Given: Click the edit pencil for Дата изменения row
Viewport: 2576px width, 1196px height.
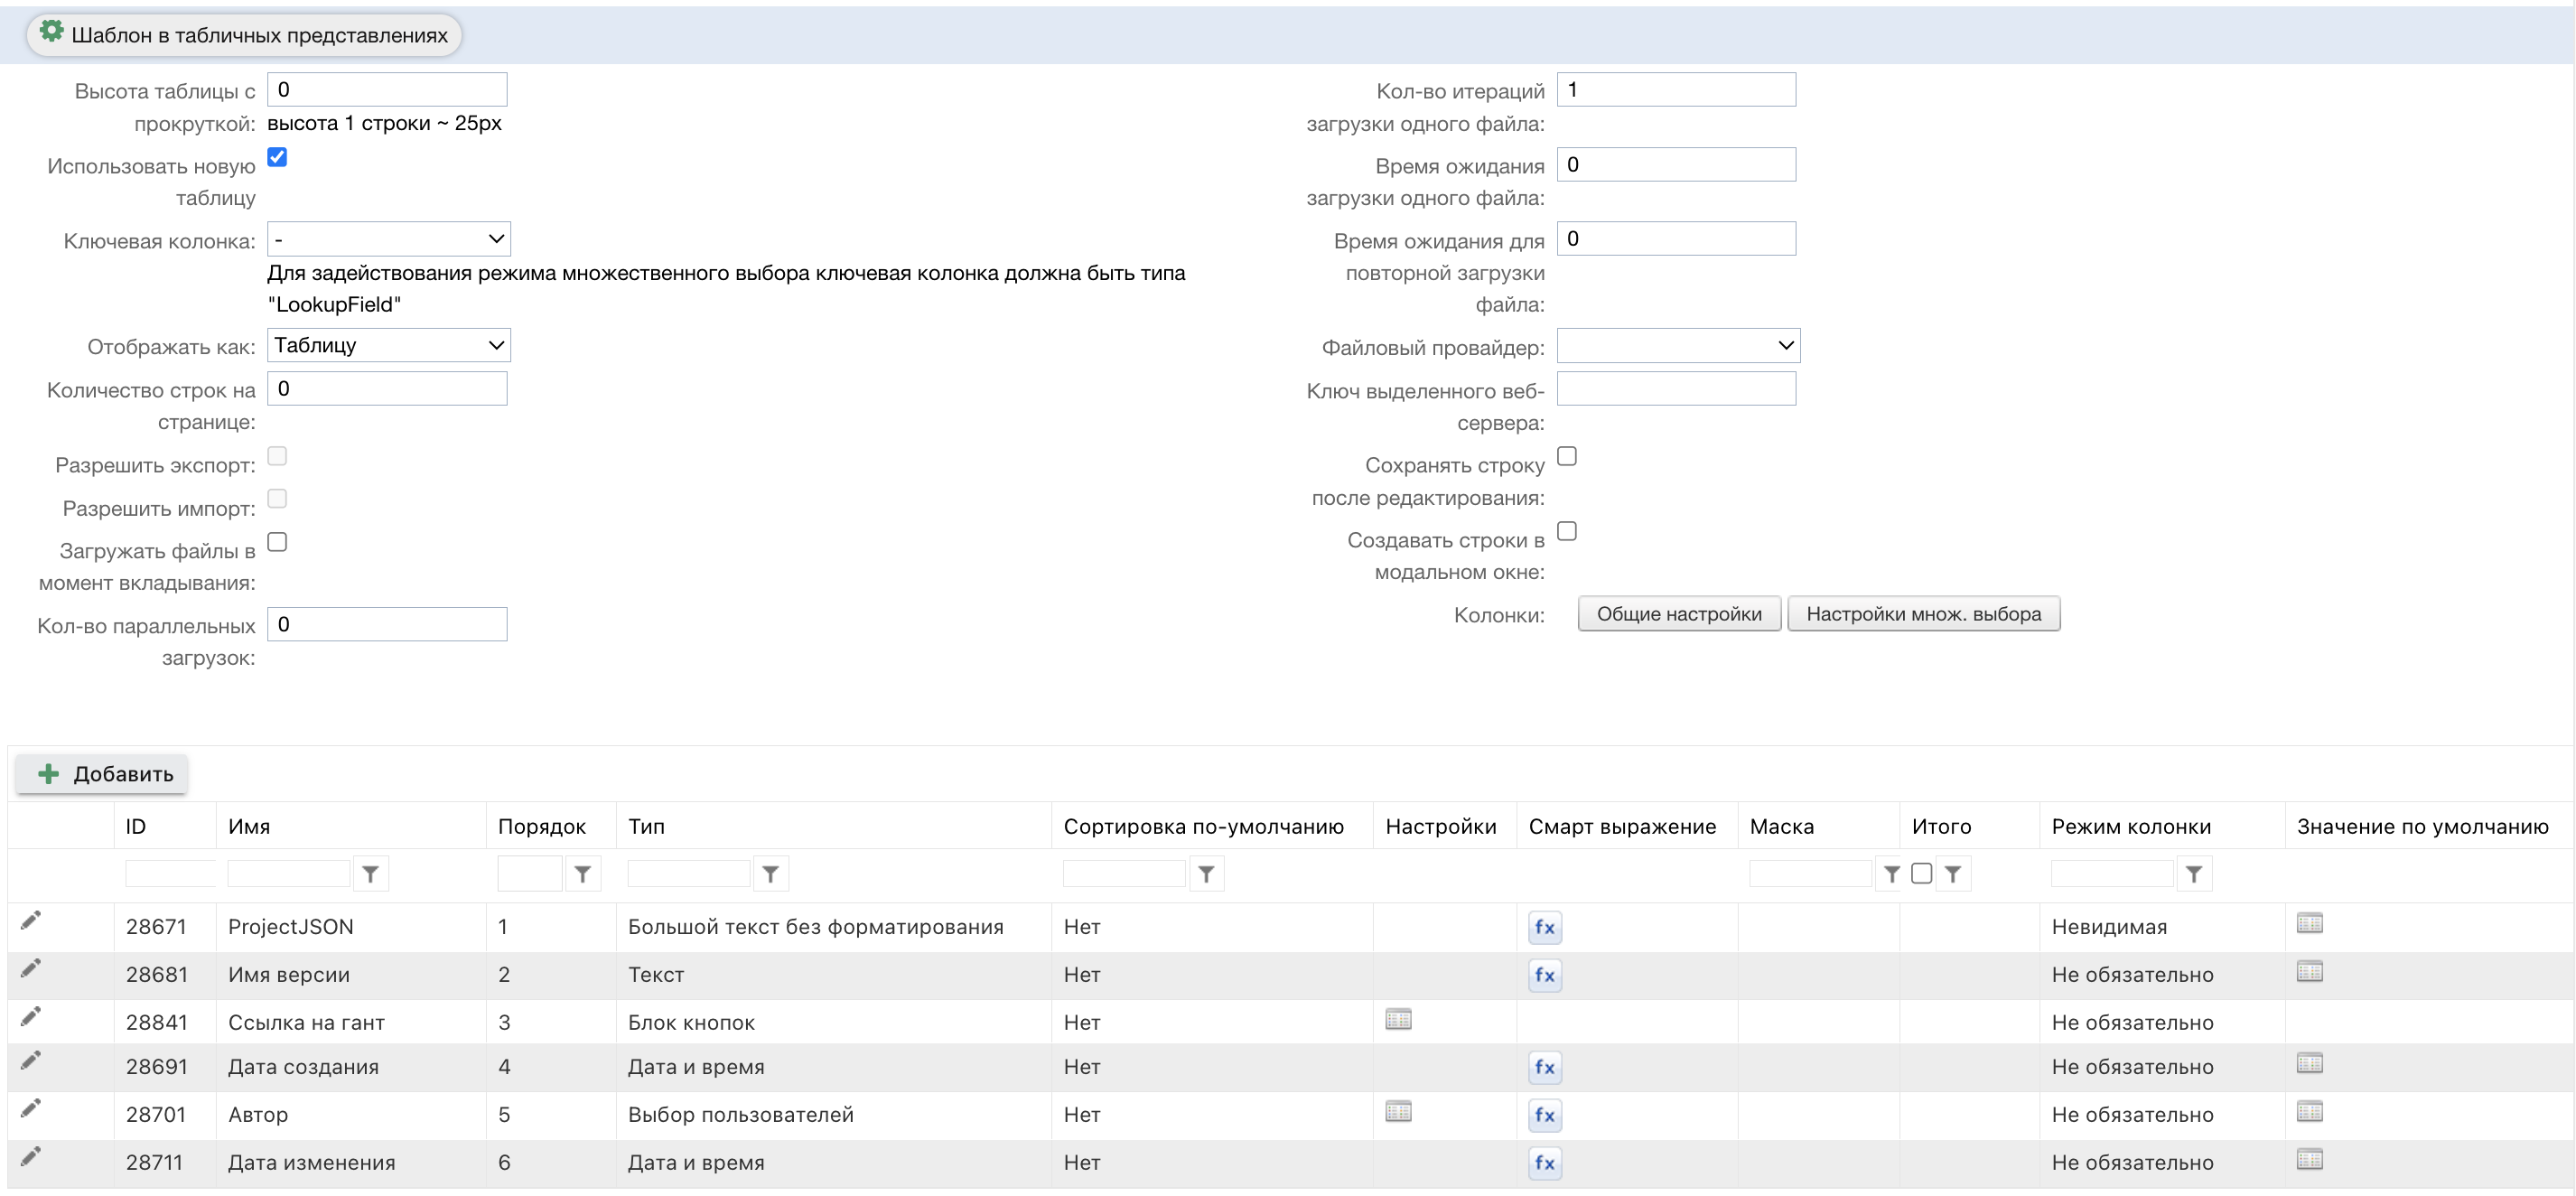Looking at the screenshot, I should (31, 1156).
